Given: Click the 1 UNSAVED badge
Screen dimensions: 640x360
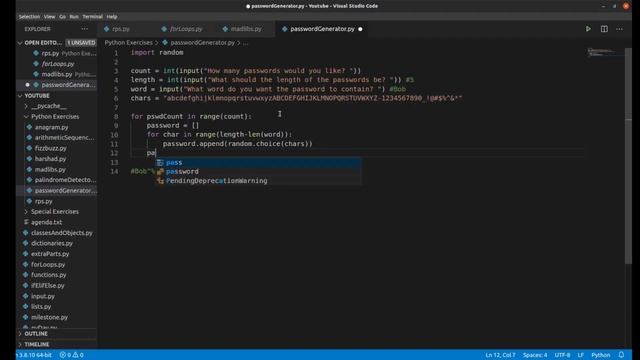Looking at the screenshot, I should coord(81,42).
